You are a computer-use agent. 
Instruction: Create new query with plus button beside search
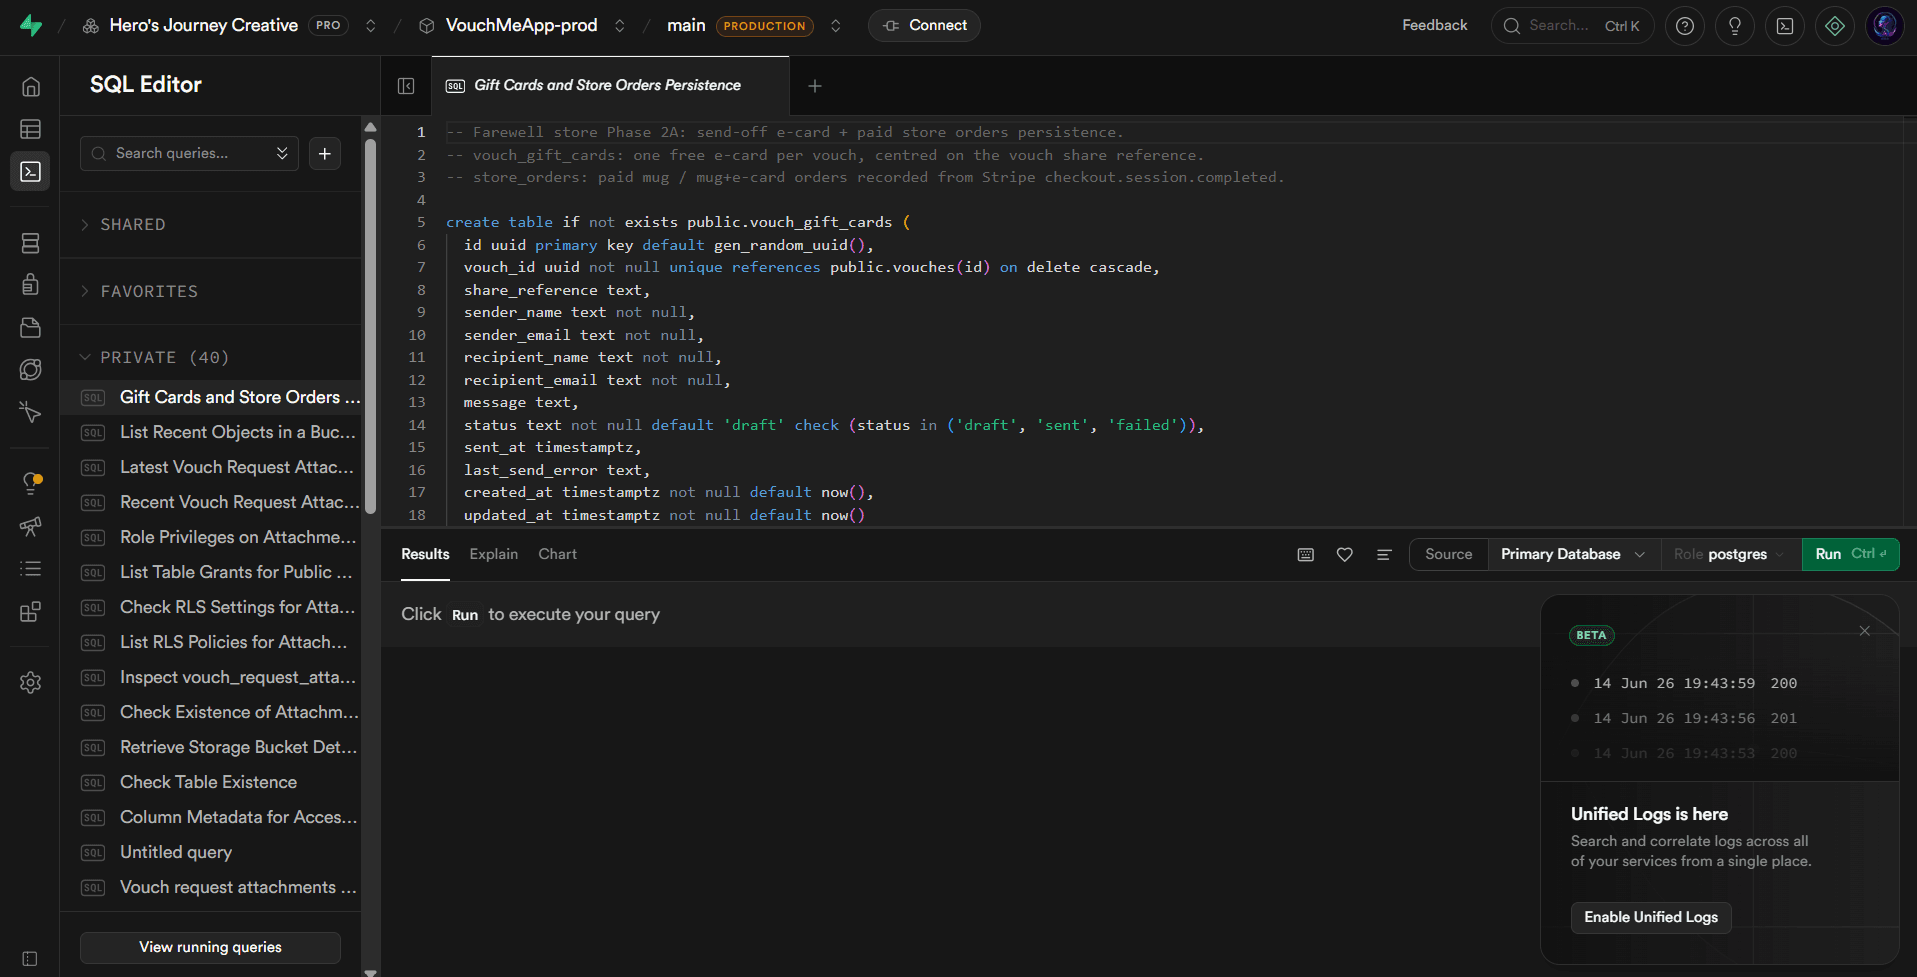click(x=325, y=153)
